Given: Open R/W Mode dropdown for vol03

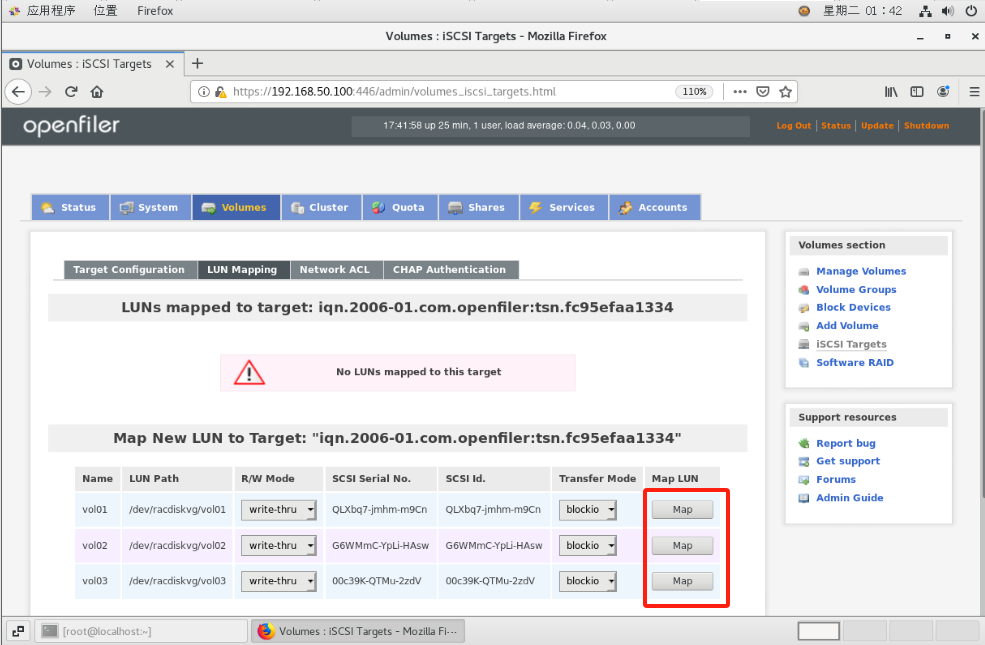Looking at the screenshot, I should click(x=278, y=581).
